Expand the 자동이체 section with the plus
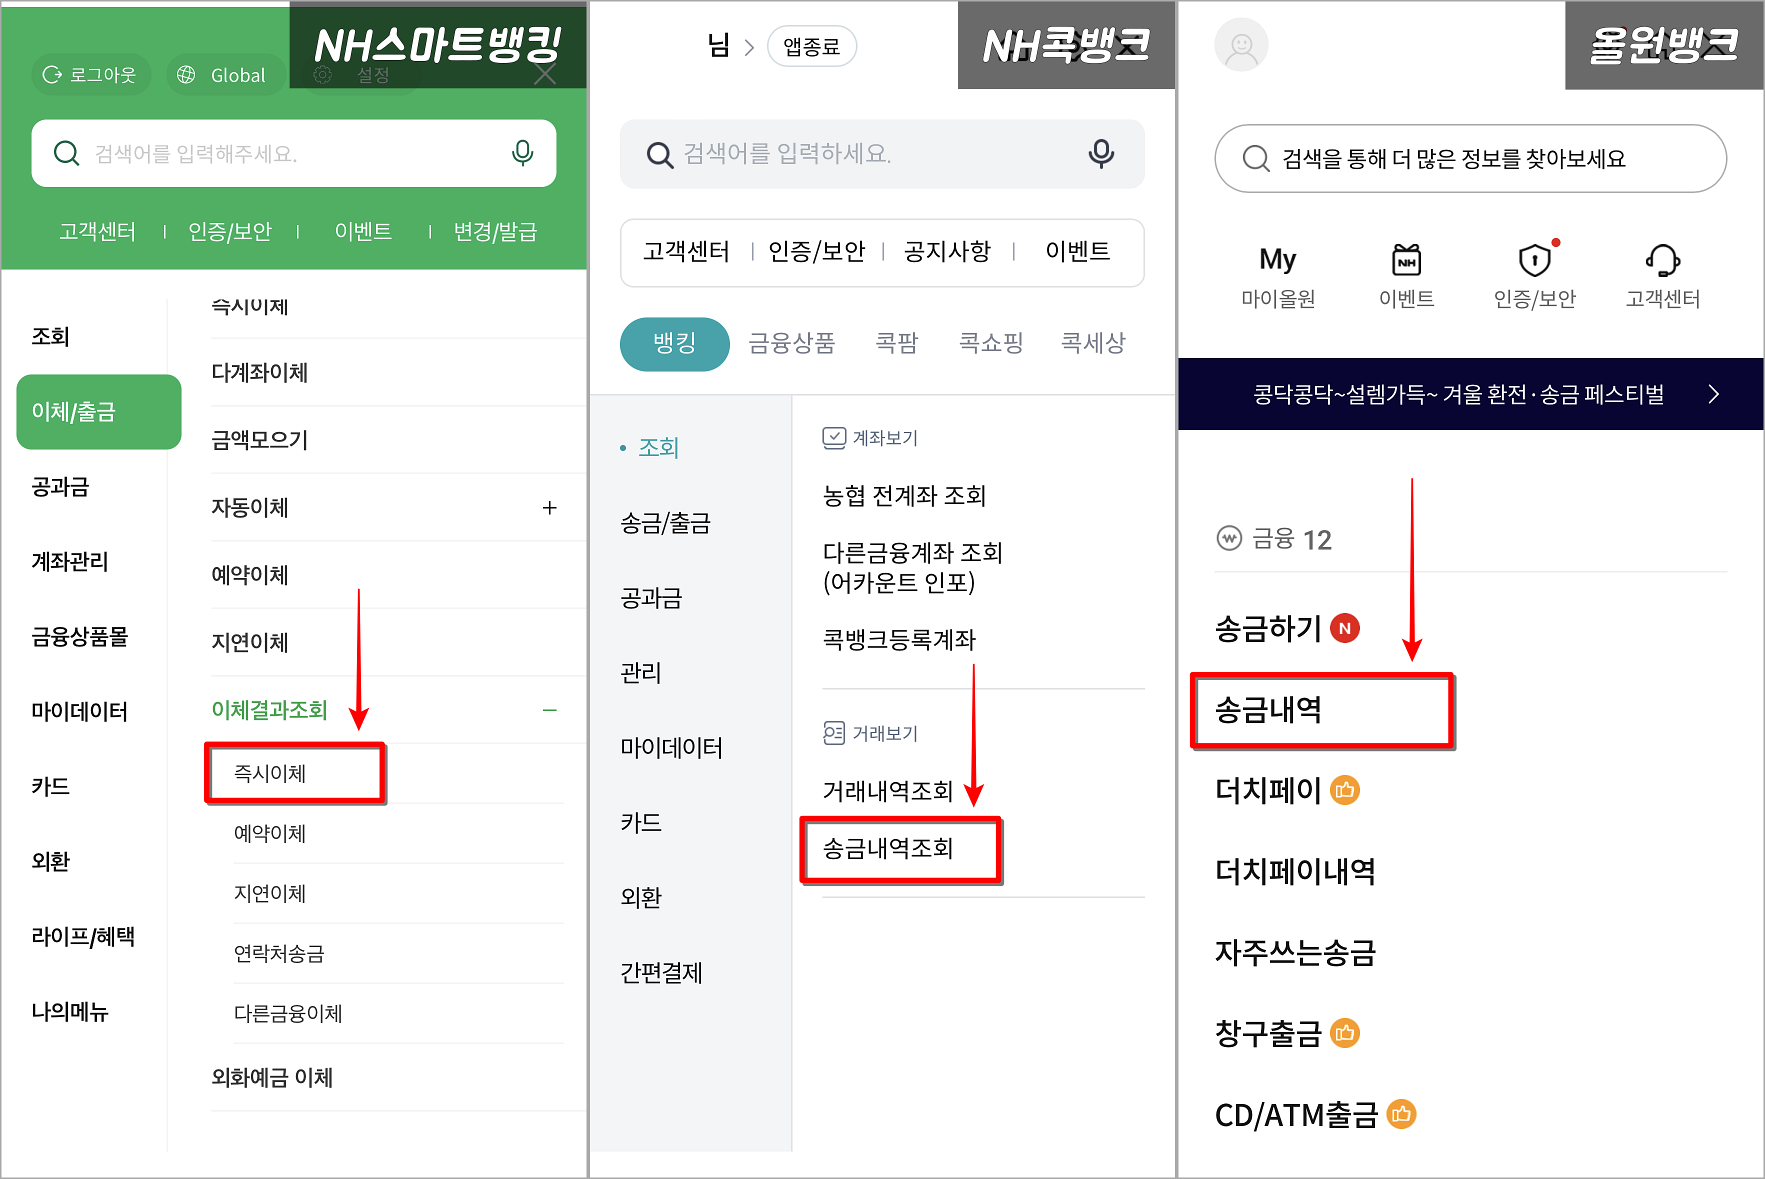The image size is (1765, 1179). tap(550, 508)
